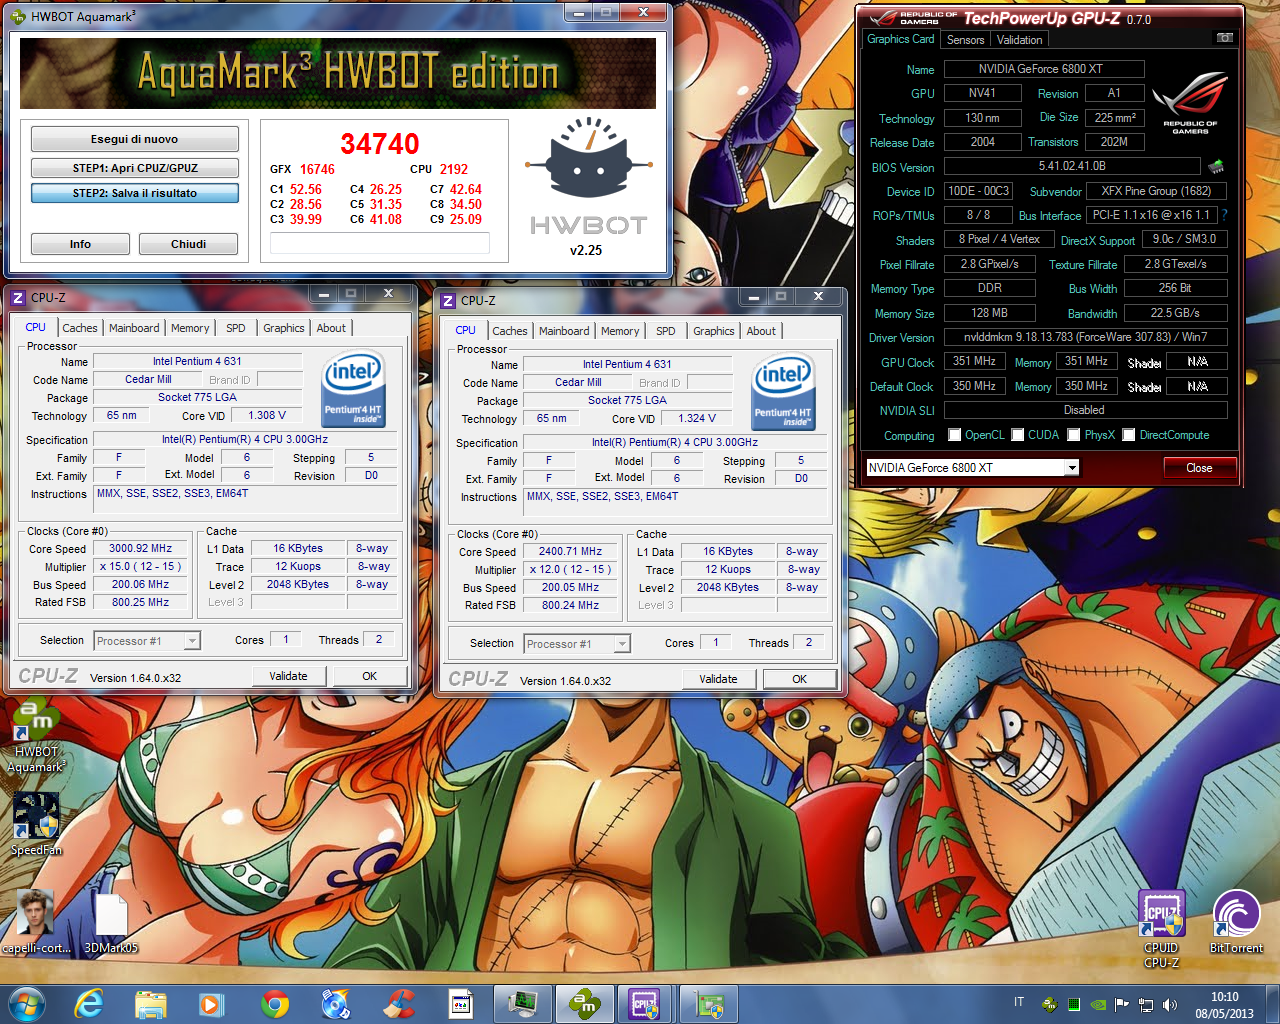Screen dimensions: 1280x1024
Task: Click the Core Speed value 3000.92 MHz
Action: click(x=140, y=548)
